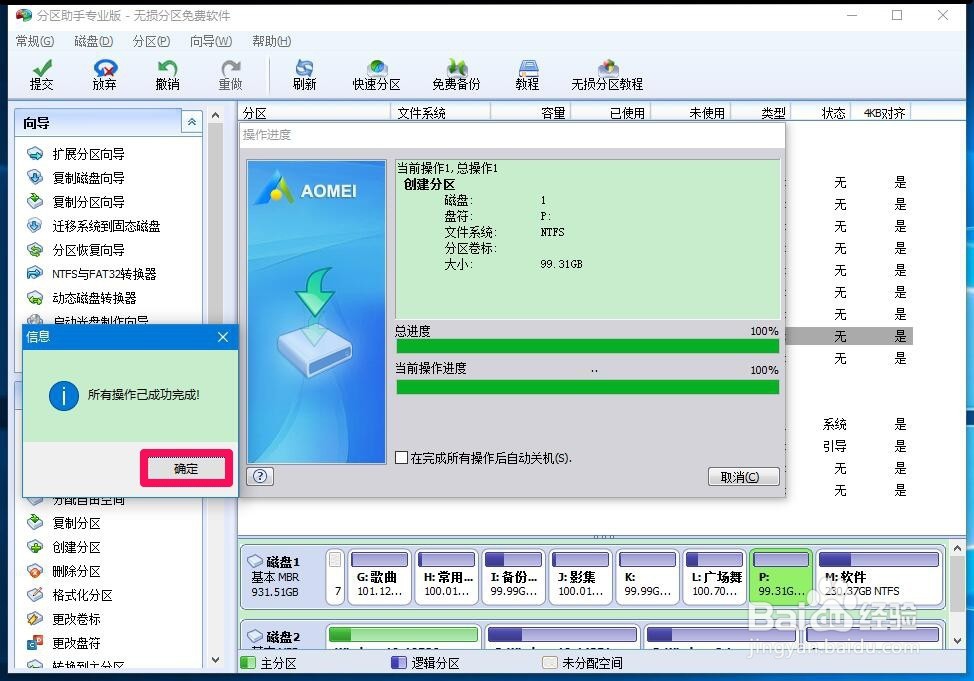Screen dimensions: 974x681
Task: Select 格式化分区 in partition operations
Action: (x=70, y=595)
